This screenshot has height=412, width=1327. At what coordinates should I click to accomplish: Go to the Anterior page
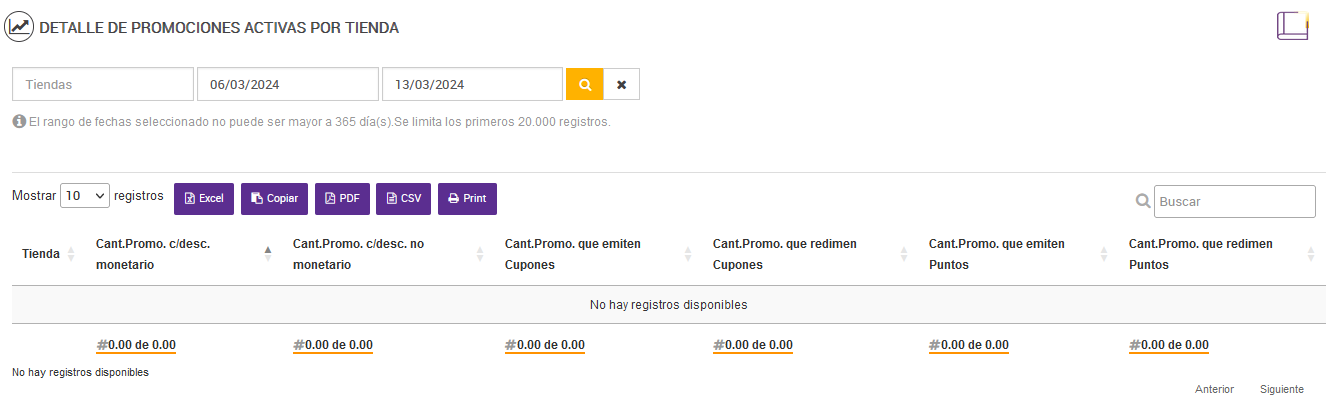click(x=1214, y=389)
